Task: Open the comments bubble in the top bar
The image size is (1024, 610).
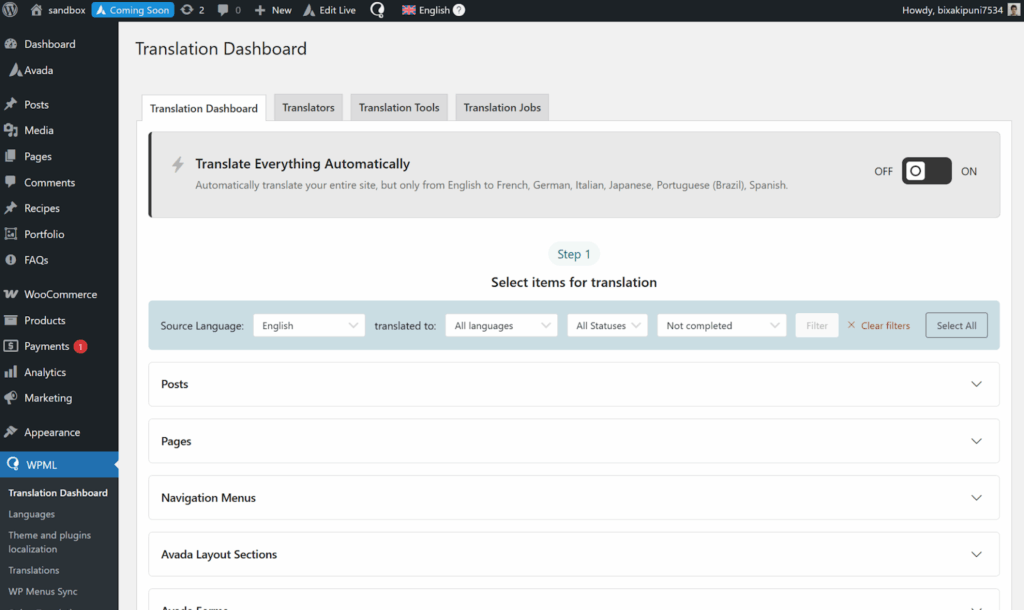Action: 222,10
